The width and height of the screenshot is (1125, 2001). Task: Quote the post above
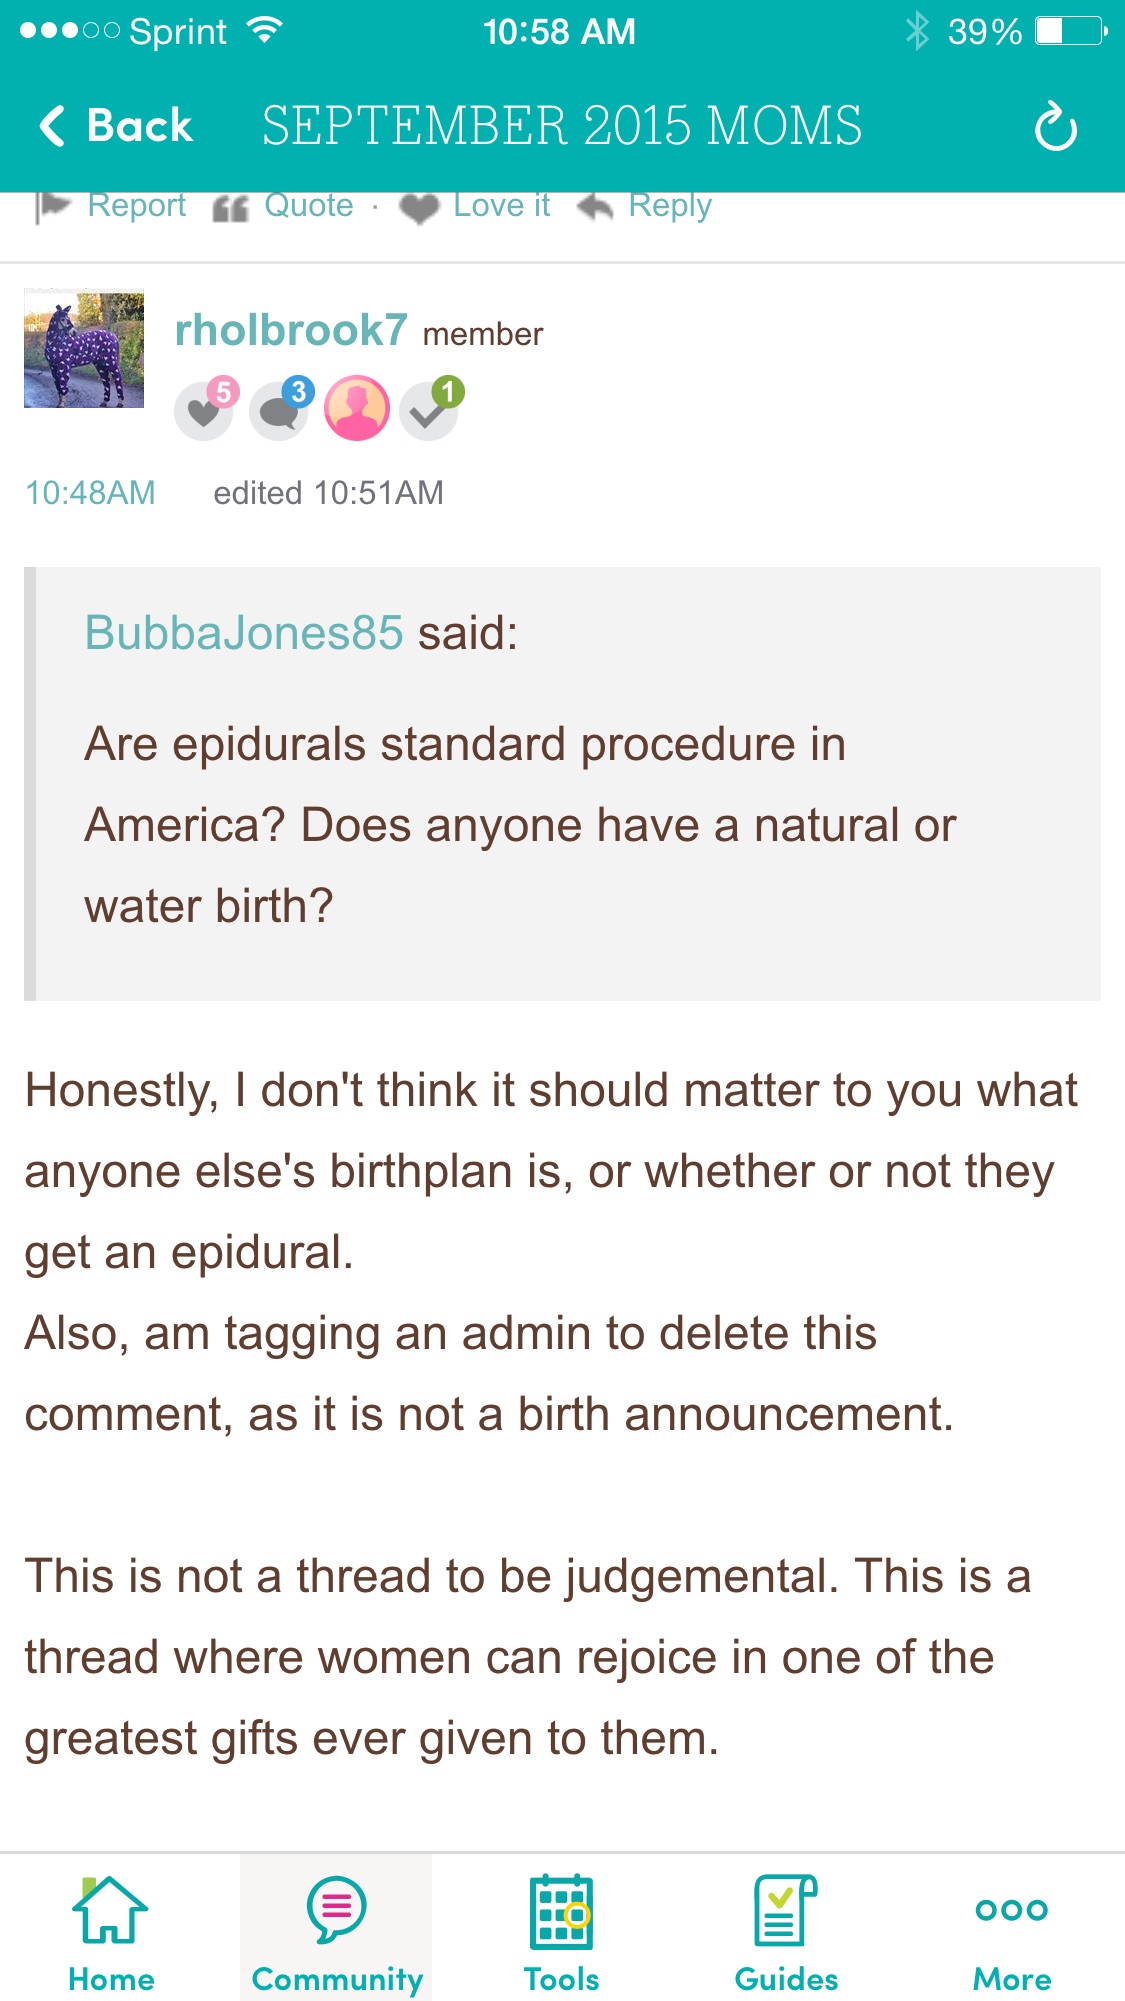(284, 206)
